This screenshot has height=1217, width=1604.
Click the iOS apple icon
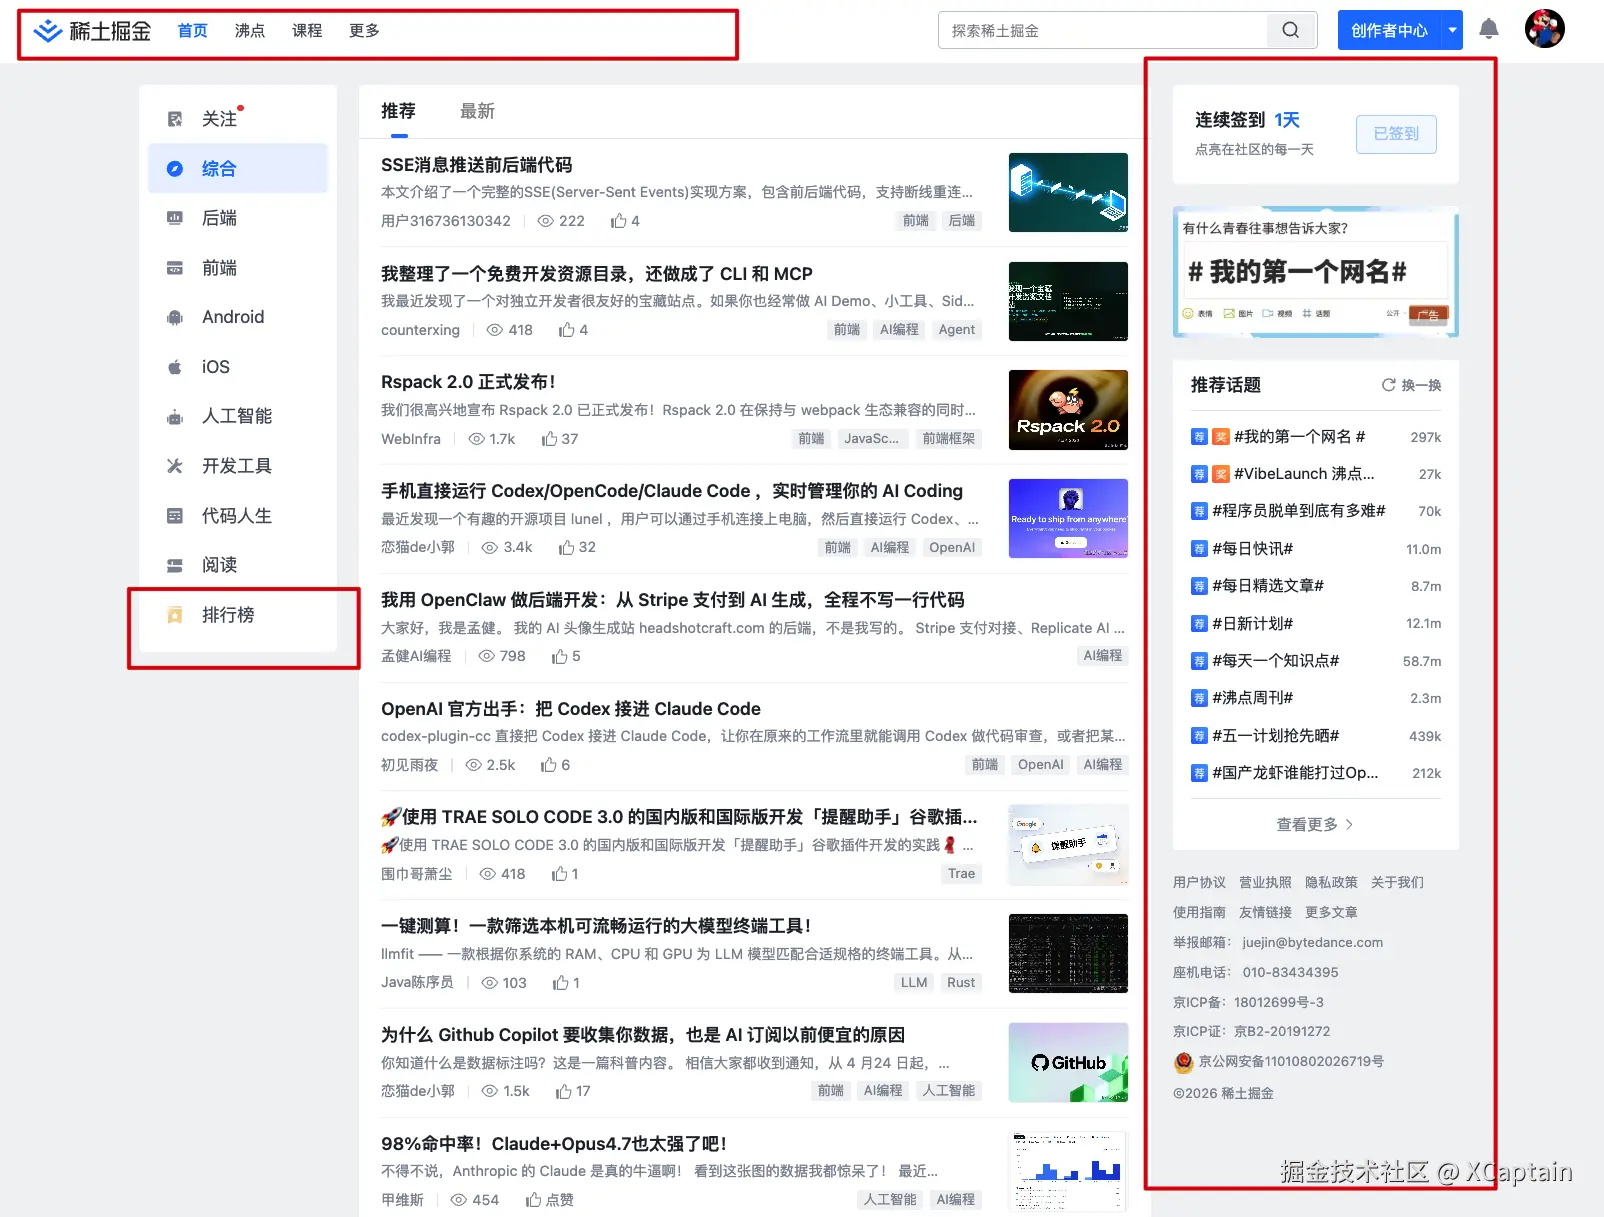pyautogui.click(x=175, y=367)
